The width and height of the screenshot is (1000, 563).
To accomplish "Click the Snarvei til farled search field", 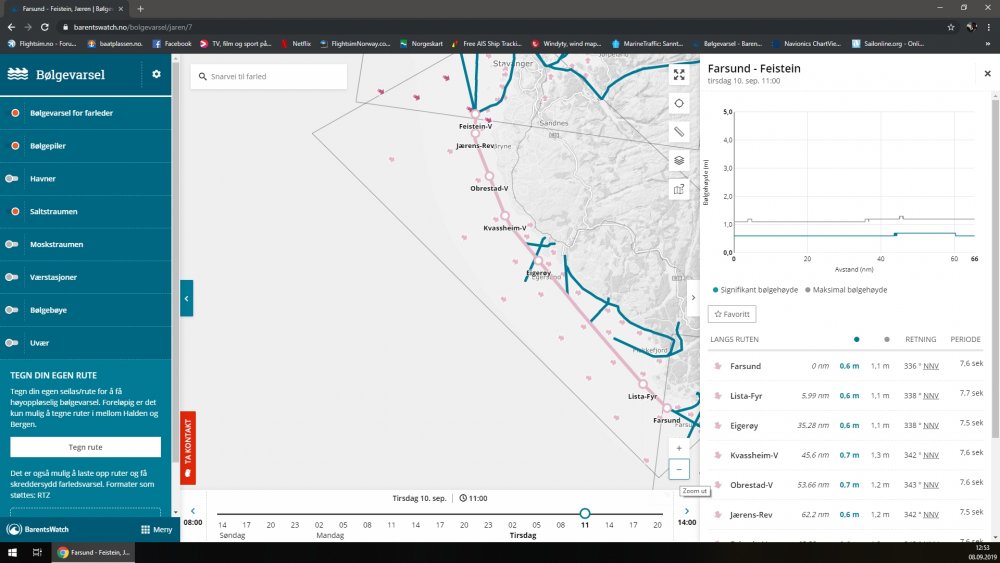I will pyautogui.click(x=268, y=77).
